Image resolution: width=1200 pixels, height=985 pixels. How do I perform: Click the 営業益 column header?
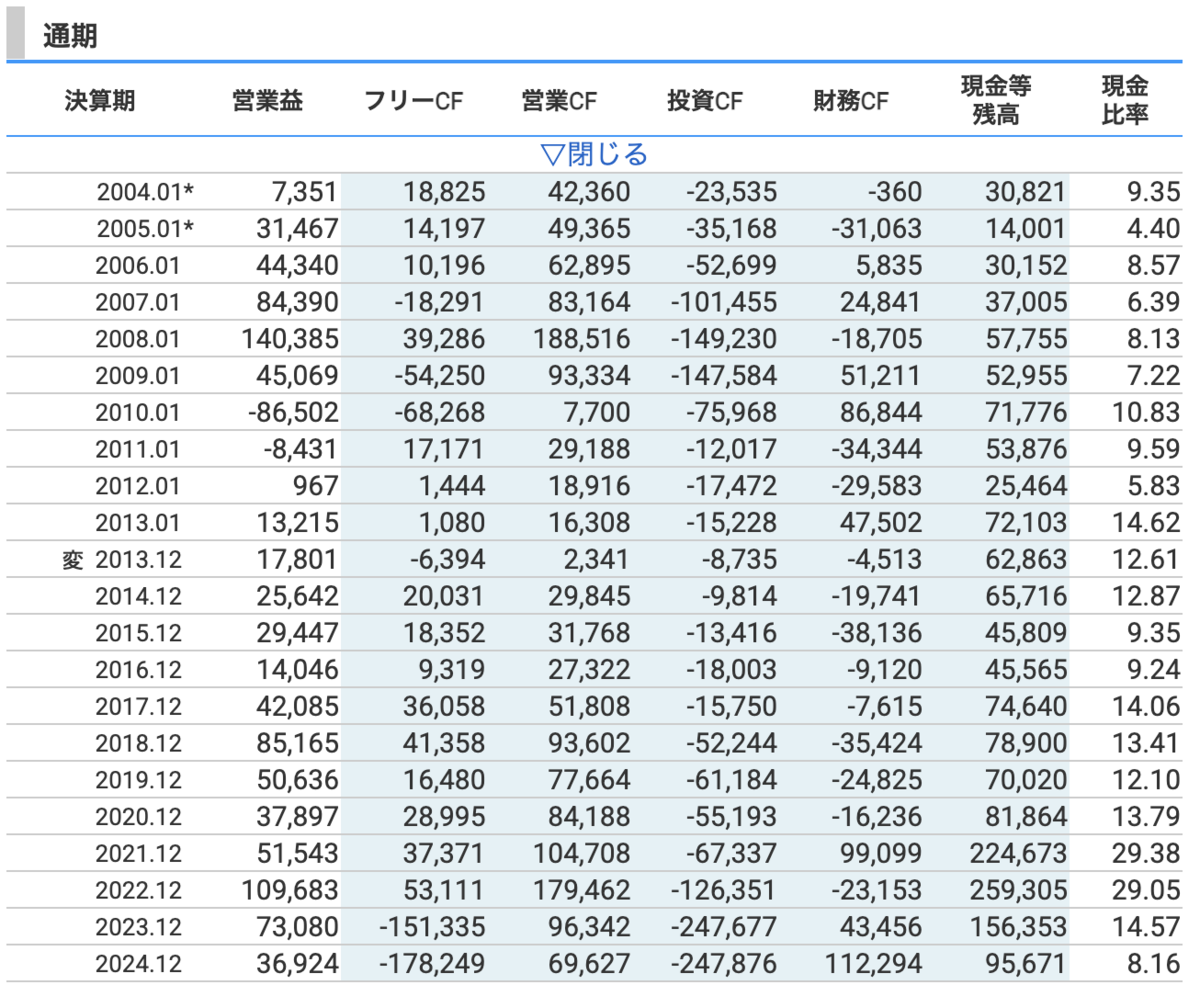(x=266, y=100)
